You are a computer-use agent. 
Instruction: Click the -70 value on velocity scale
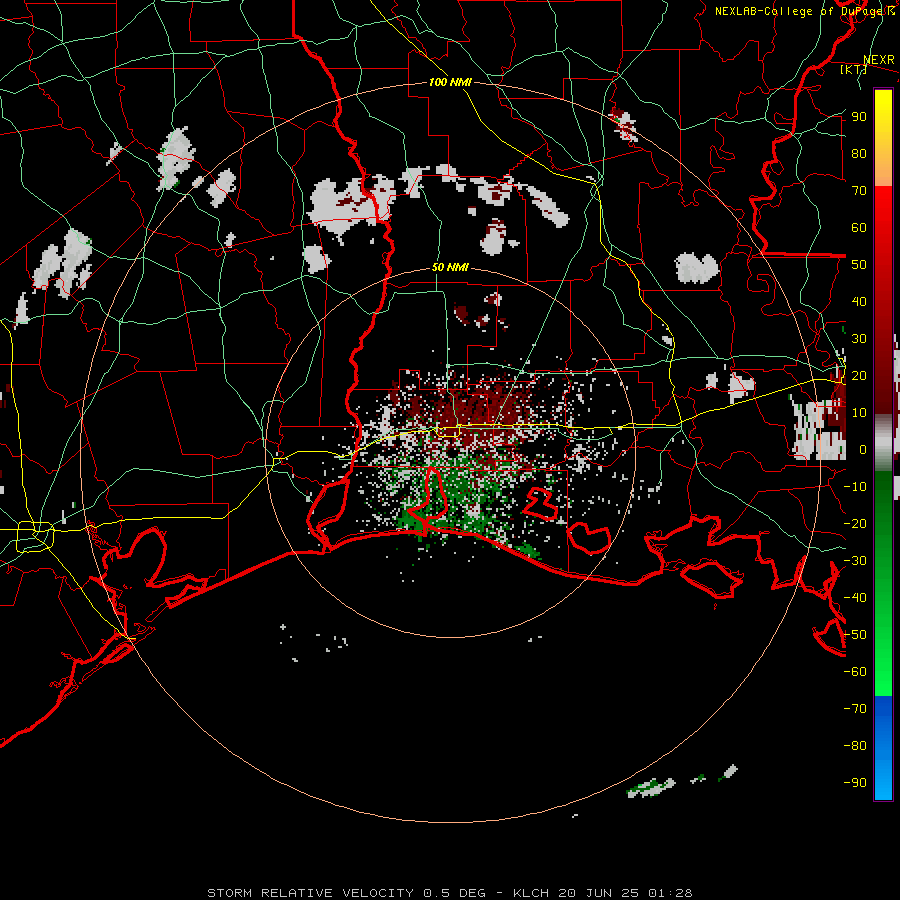point(855,709)
